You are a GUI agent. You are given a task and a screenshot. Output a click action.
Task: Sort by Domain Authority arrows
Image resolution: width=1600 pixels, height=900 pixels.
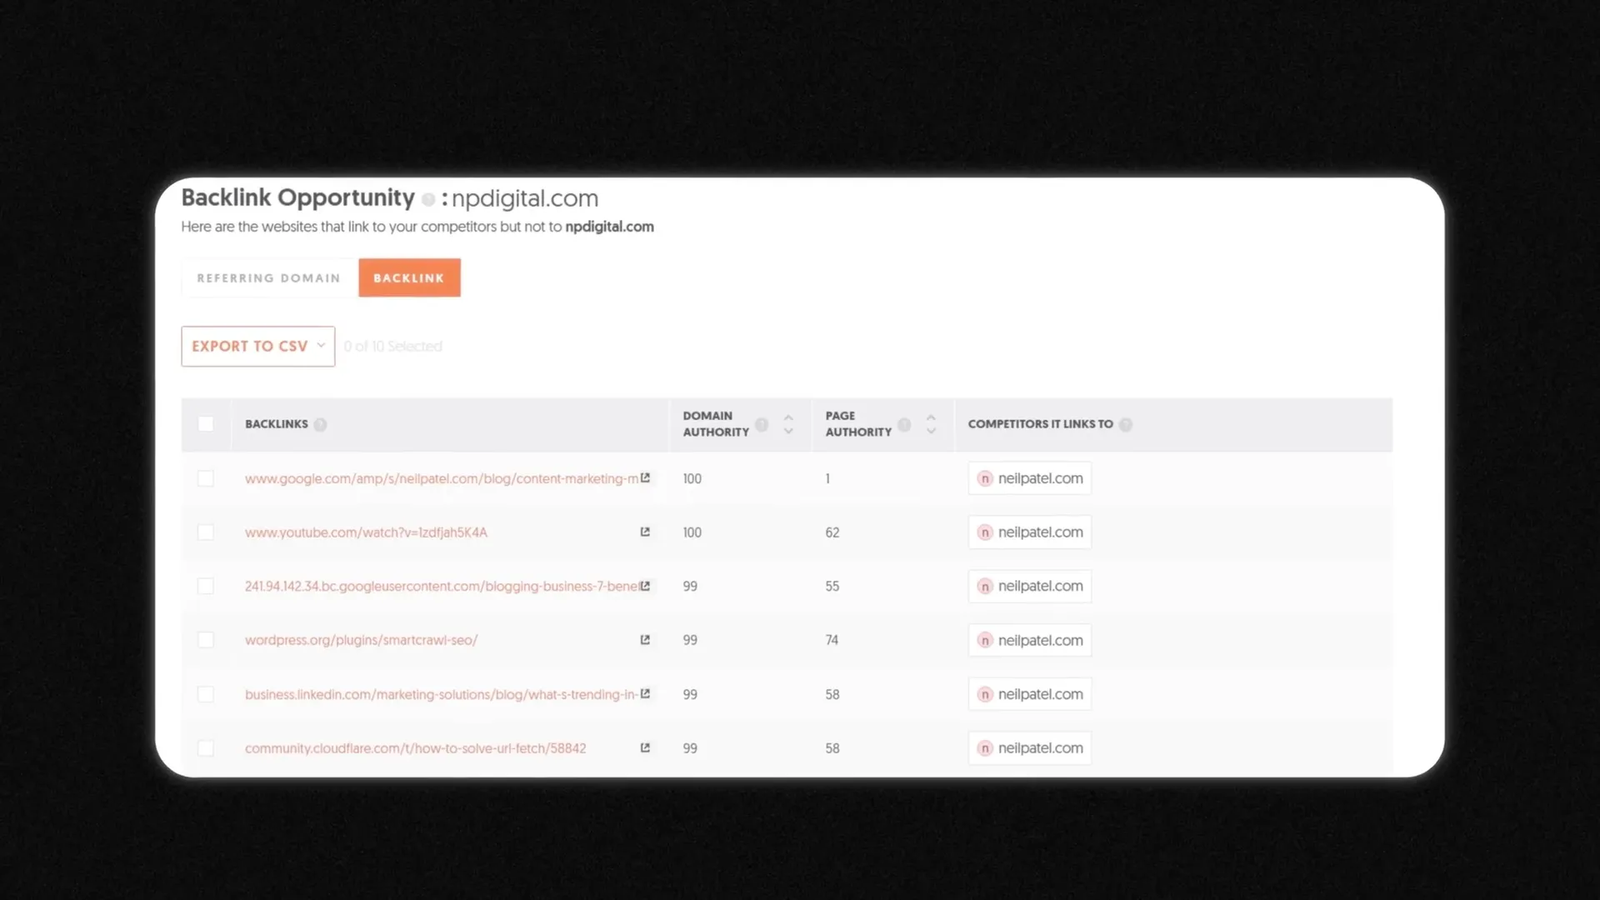click(788, 424)
